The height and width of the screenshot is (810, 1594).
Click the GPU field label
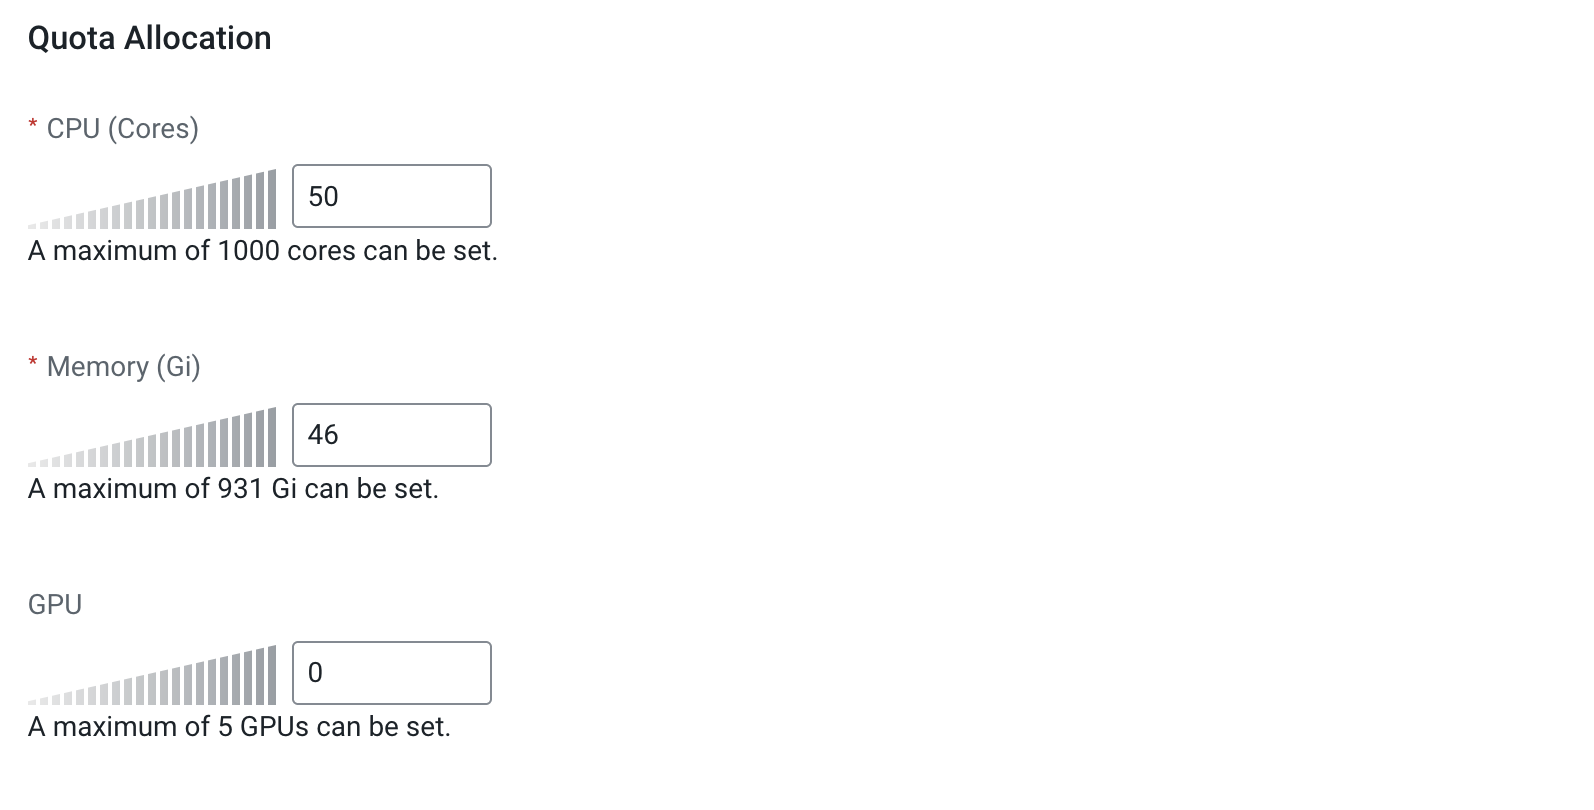pyautogui.click(x=55, y=604)
